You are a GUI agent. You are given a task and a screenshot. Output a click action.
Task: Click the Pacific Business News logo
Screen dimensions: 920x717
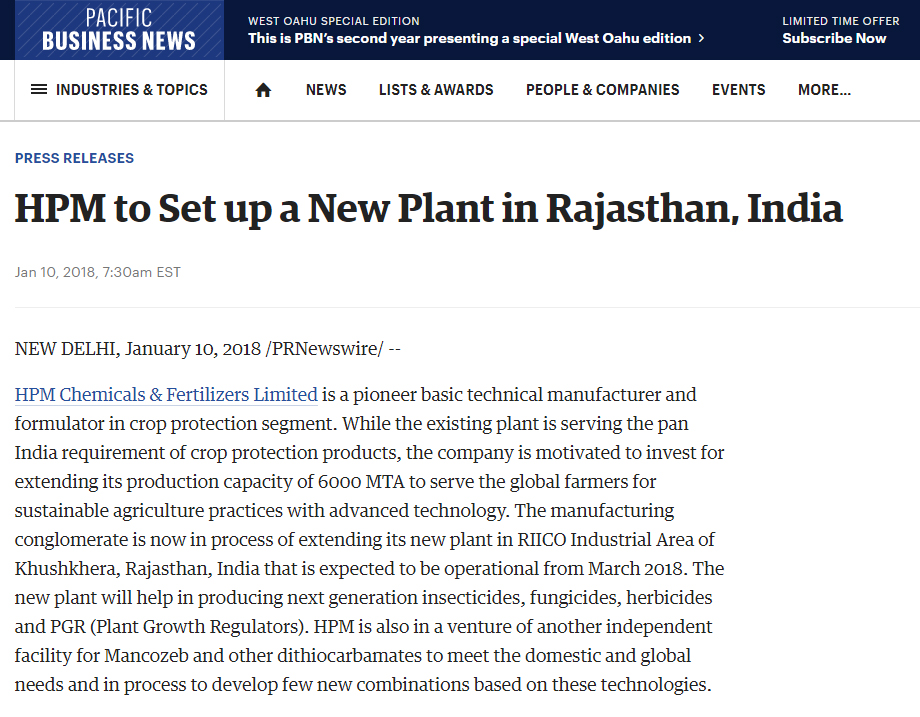click(x=119, y=30)
